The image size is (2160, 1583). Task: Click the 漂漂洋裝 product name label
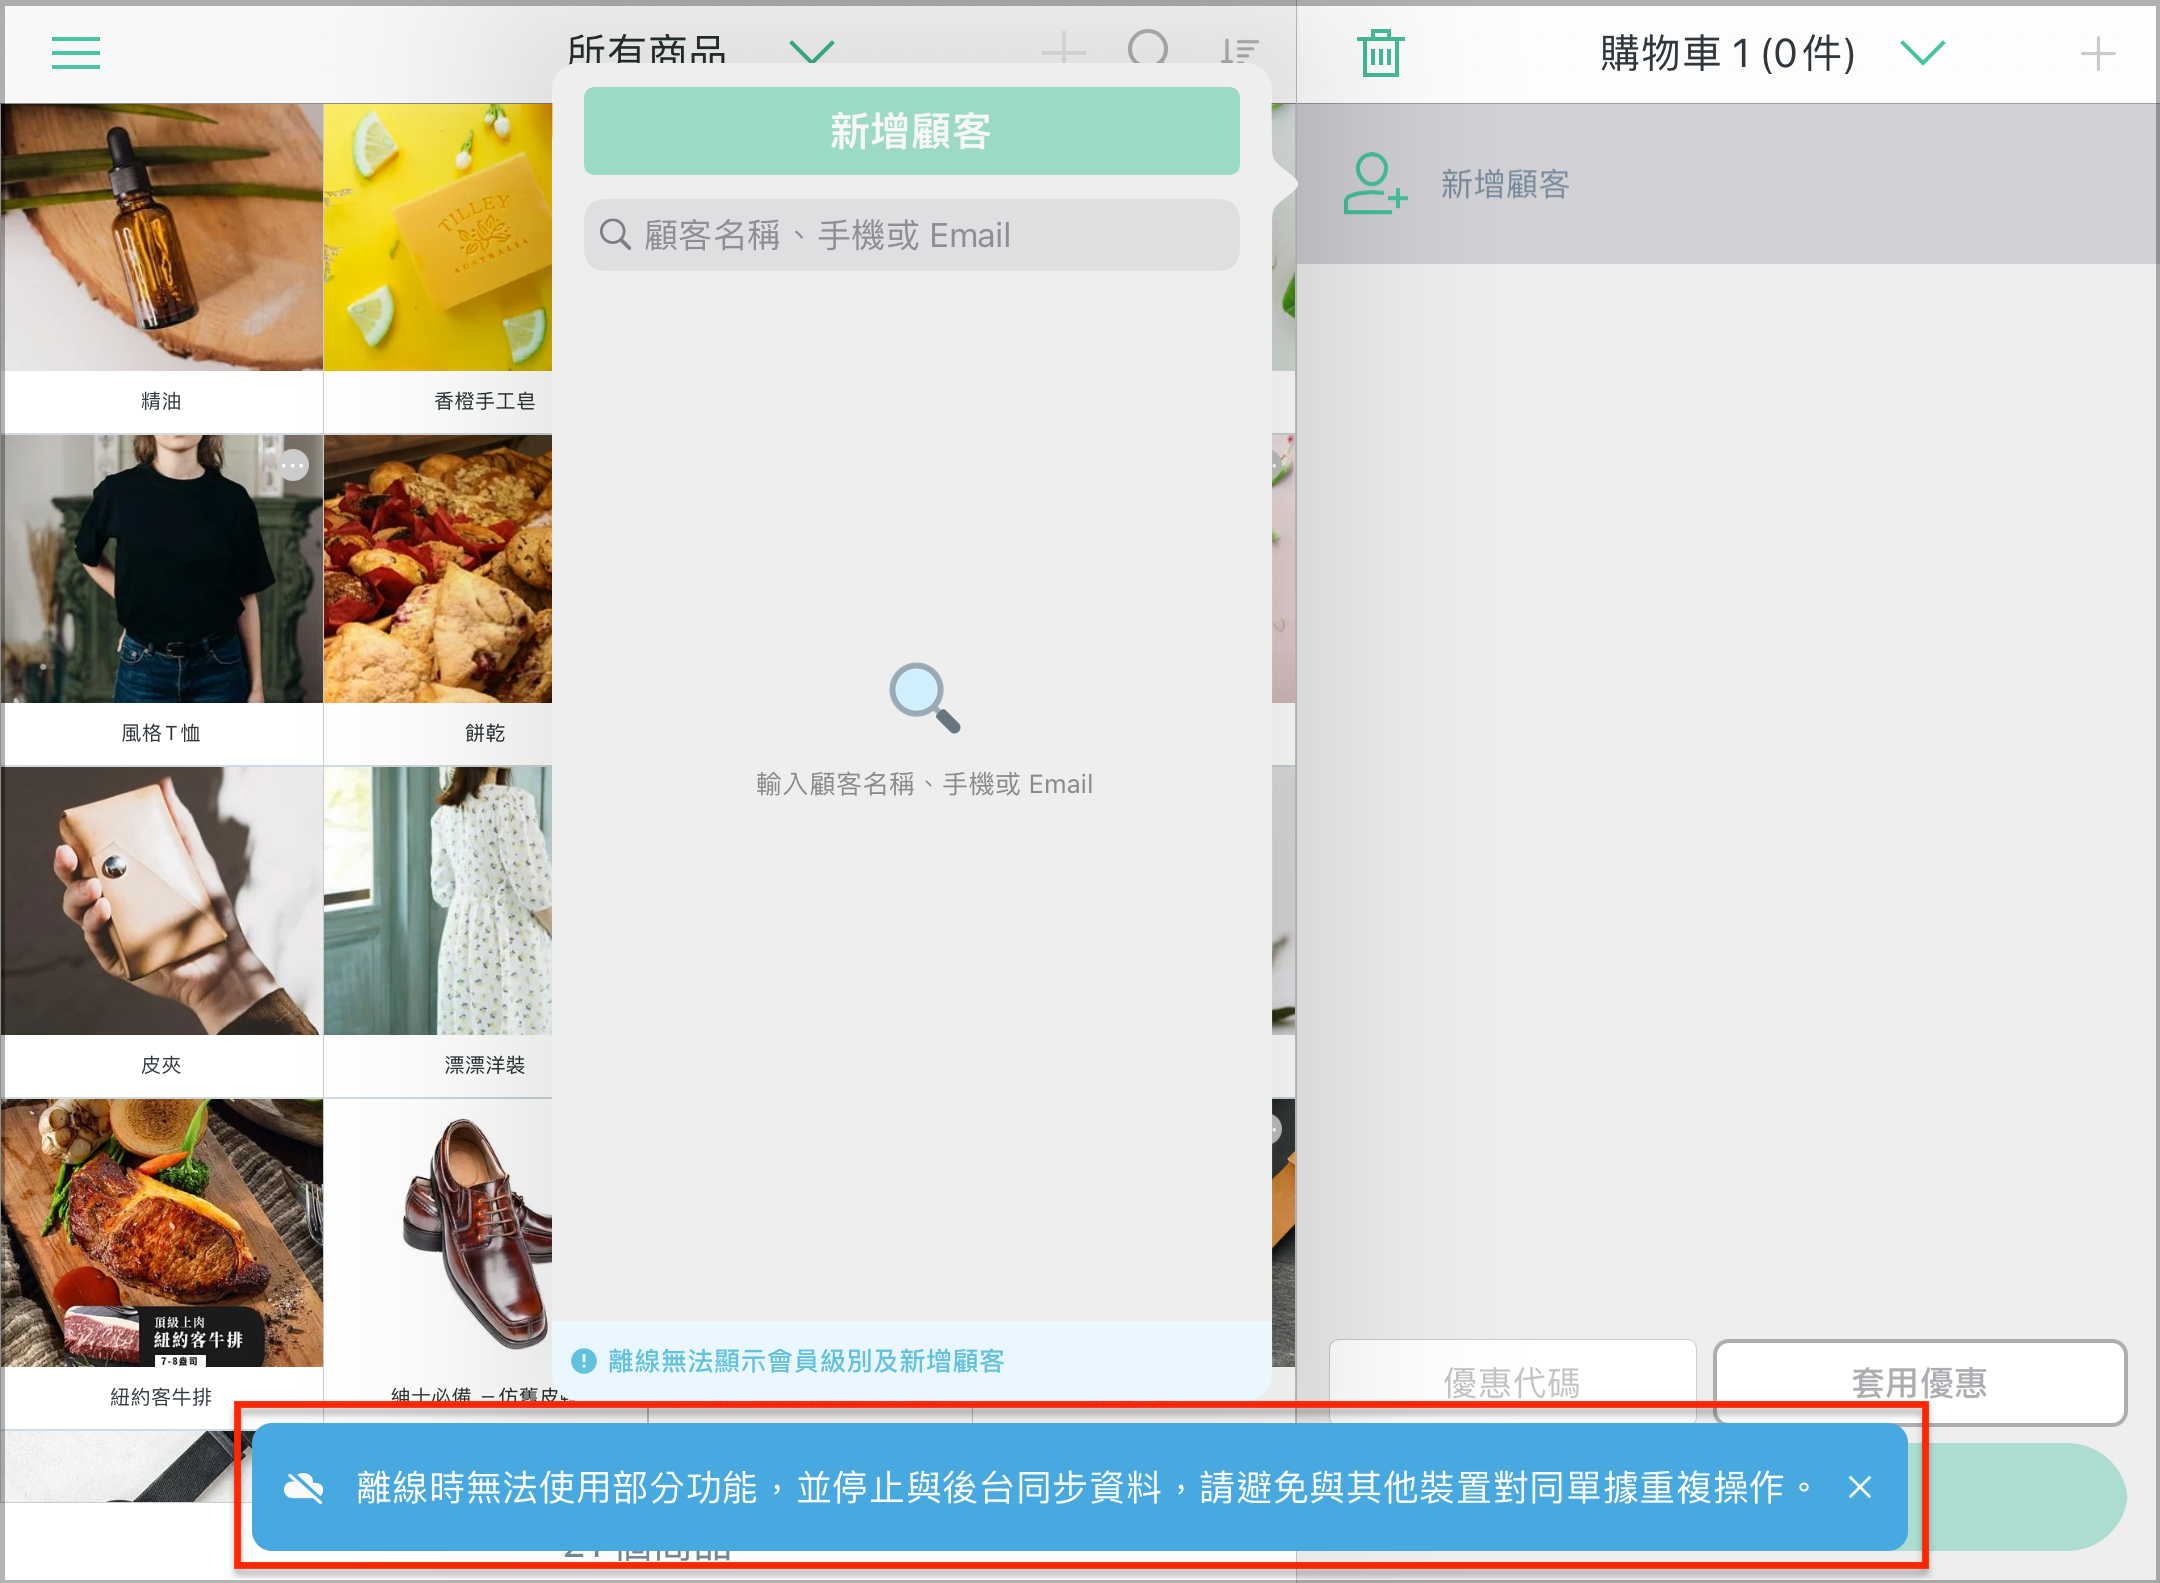coord(485,1065)
